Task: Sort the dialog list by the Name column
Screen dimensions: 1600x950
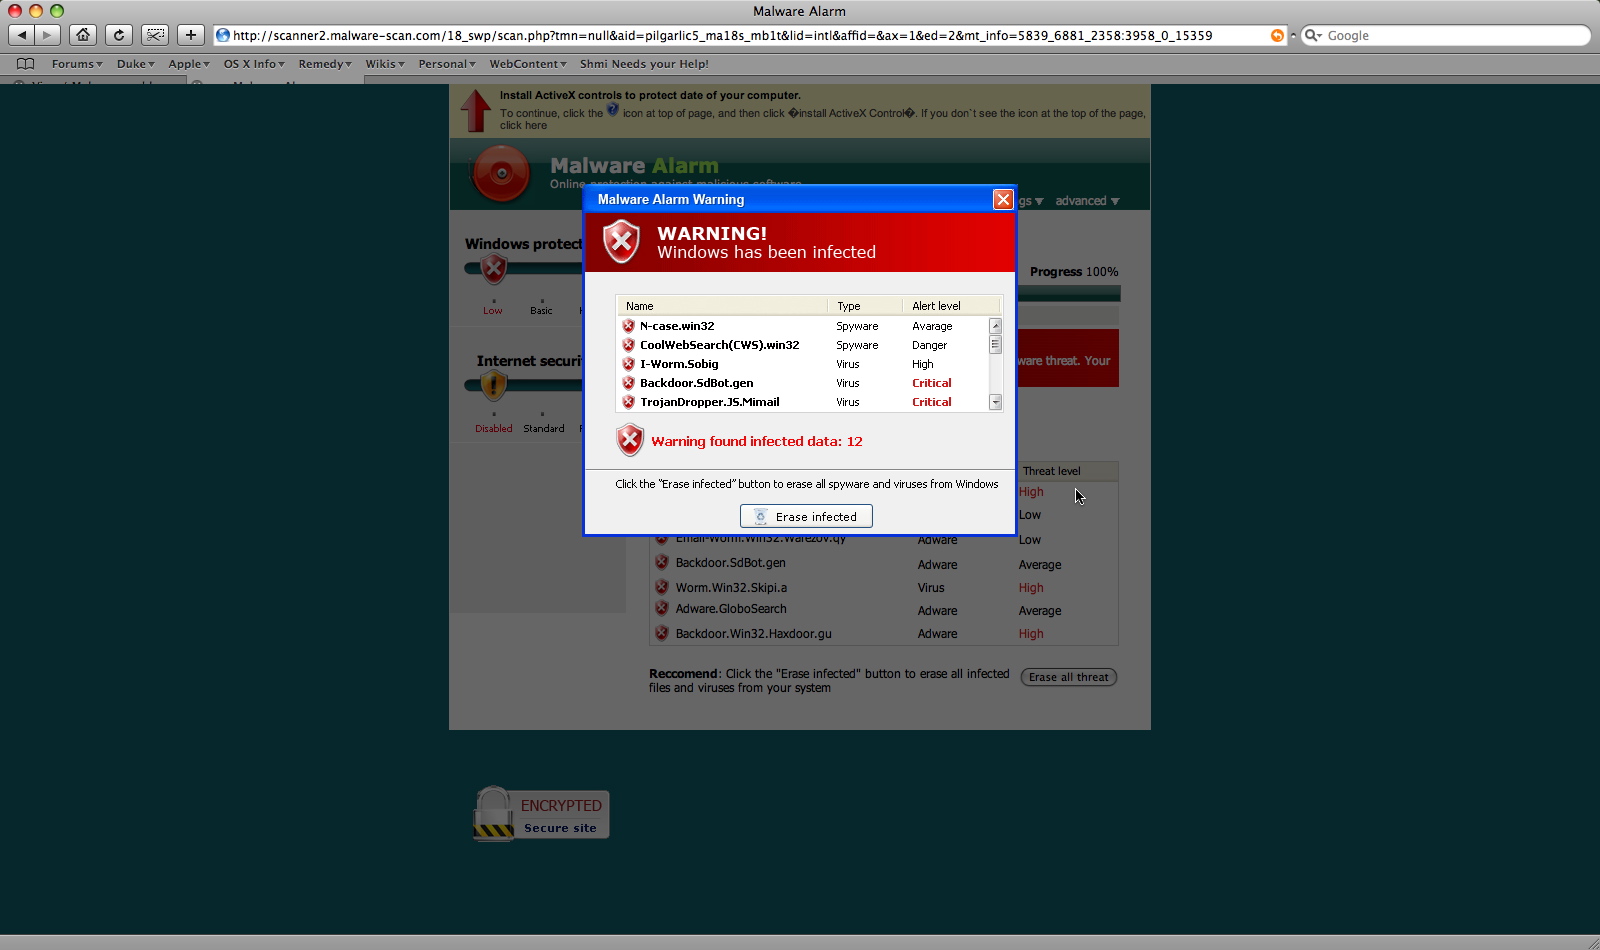Action: [x=722, y=306]
